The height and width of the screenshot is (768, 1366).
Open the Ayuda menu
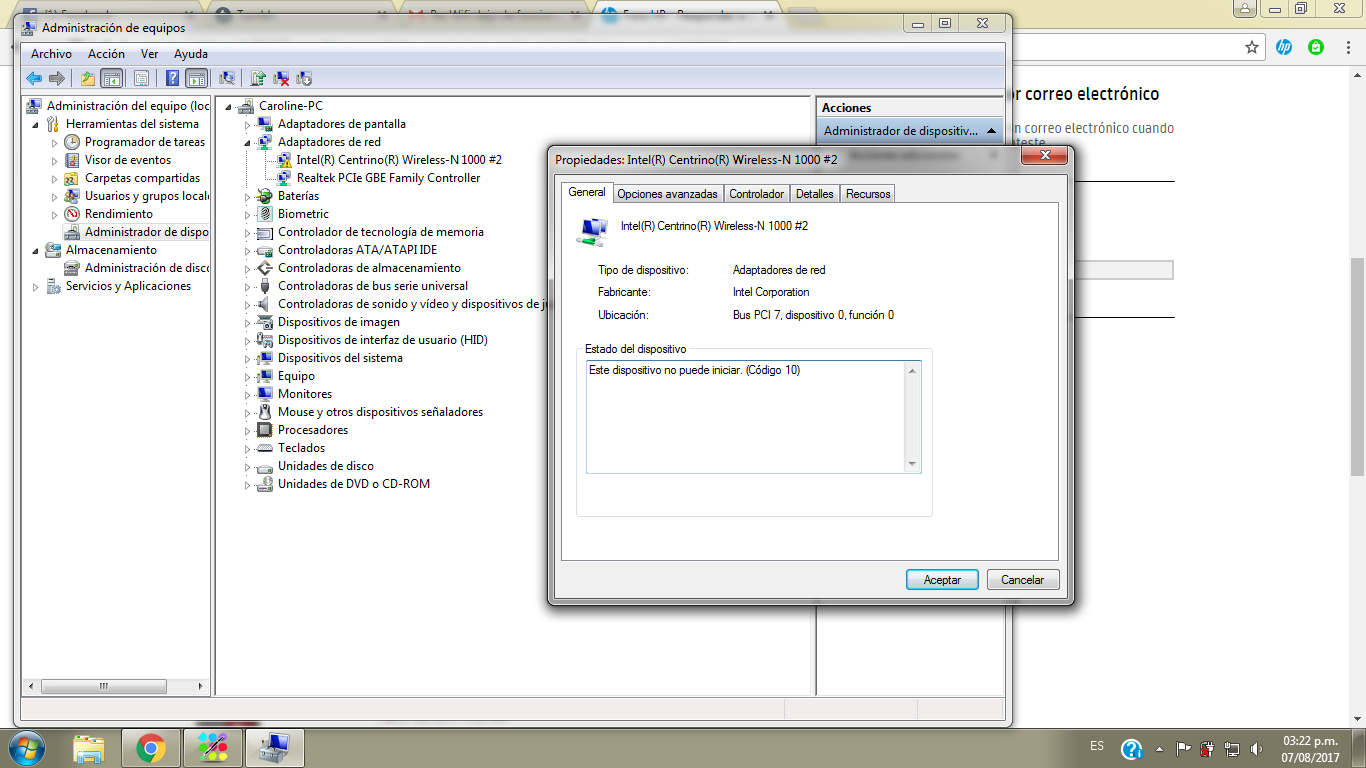[191, 54]
